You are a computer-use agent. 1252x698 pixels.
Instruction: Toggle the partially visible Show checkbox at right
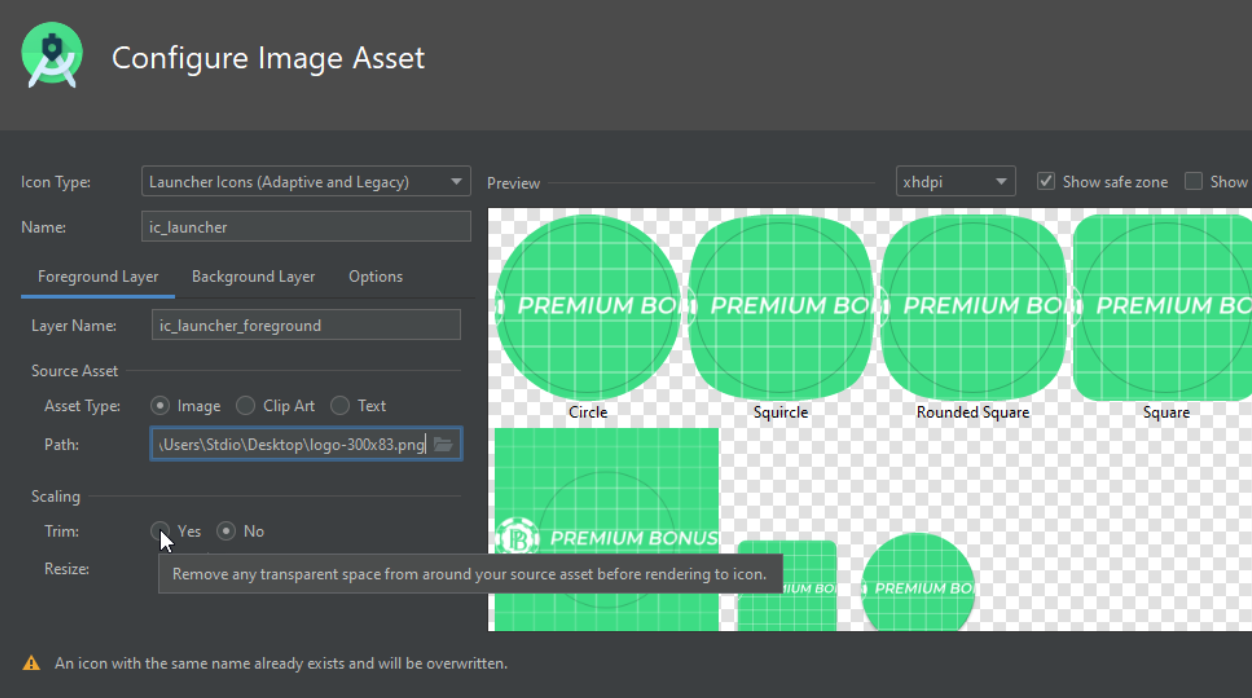tap(1193, 181)
